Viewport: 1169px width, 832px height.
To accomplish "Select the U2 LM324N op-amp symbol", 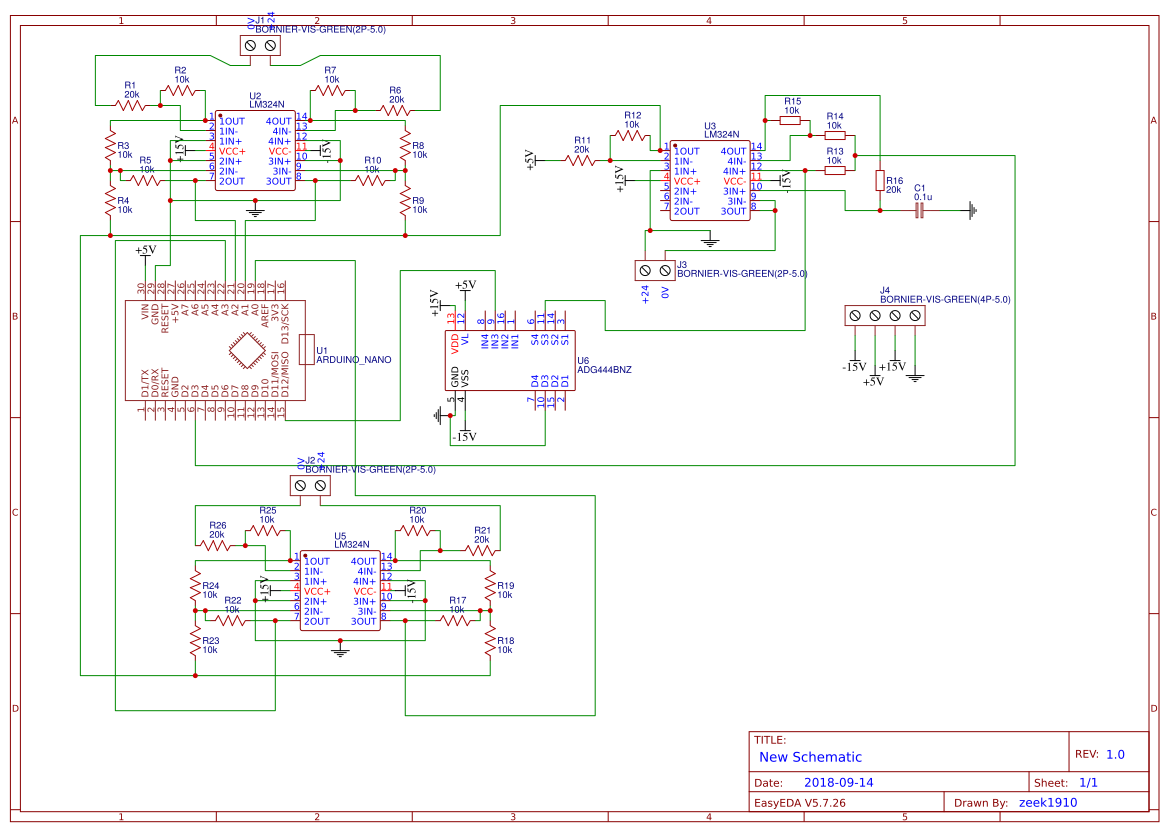I will [x=255, y=150].
